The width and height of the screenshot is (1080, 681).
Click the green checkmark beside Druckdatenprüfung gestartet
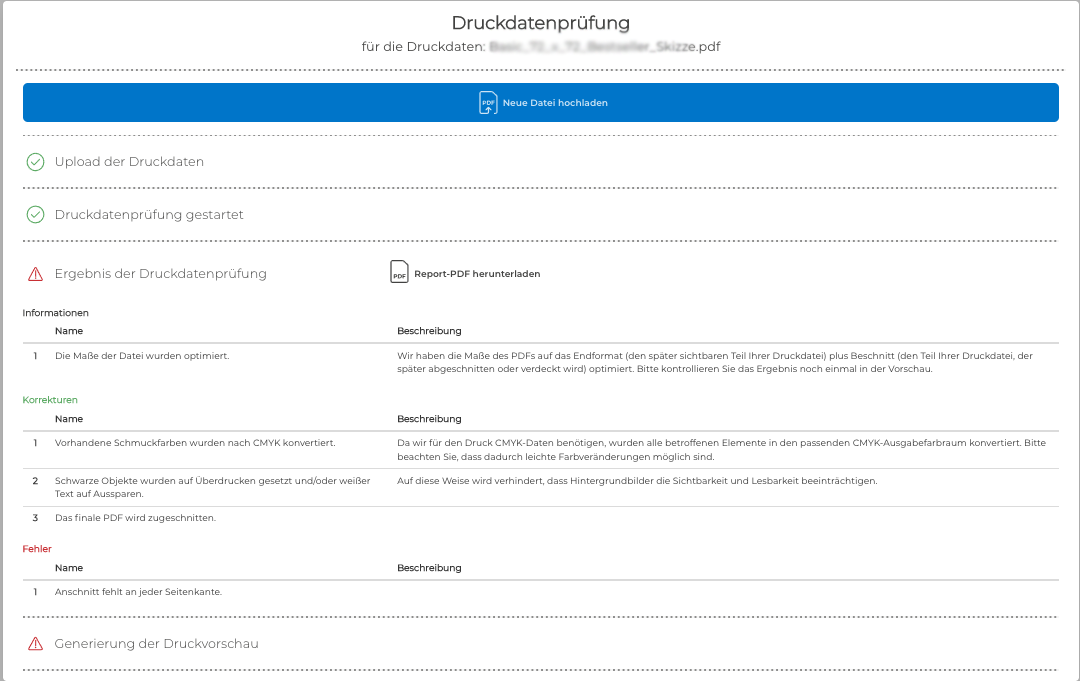click(x=35, y=215)
